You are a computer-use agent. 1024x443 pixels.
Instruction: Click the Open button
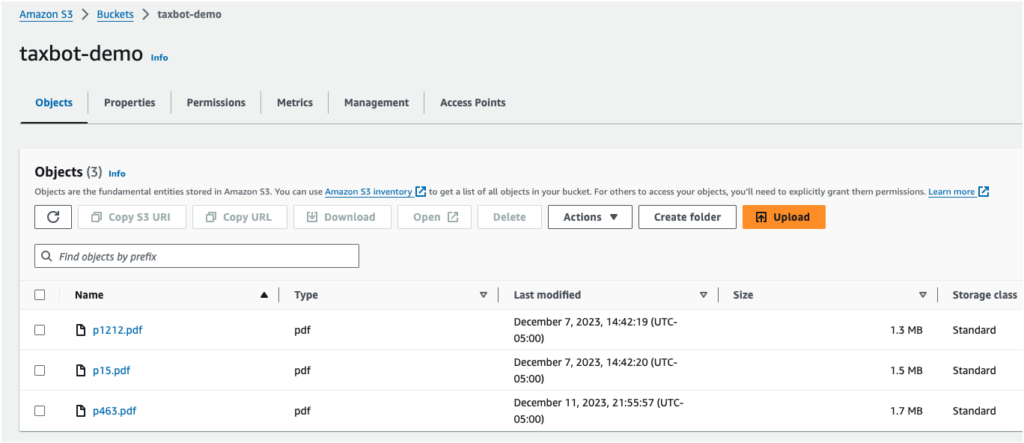pos(434,217)
